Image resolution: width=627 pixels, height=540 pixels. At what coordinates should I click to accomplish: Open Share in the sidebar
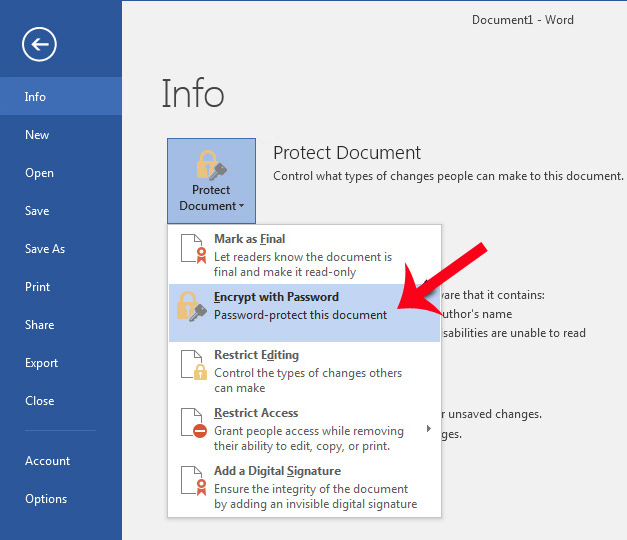pyautogui.click(x=39, y=325)
